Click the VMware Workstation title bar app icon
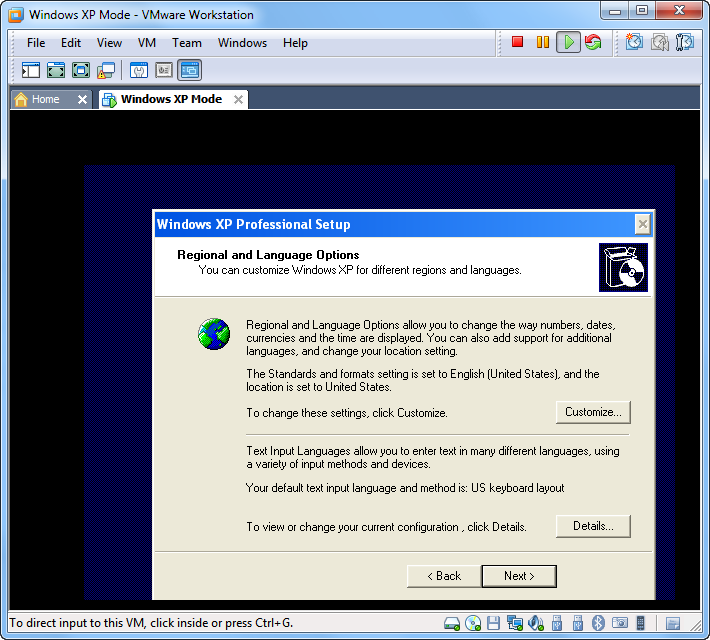This screenshot has width=710, height=640. click(x=16, y=14)
